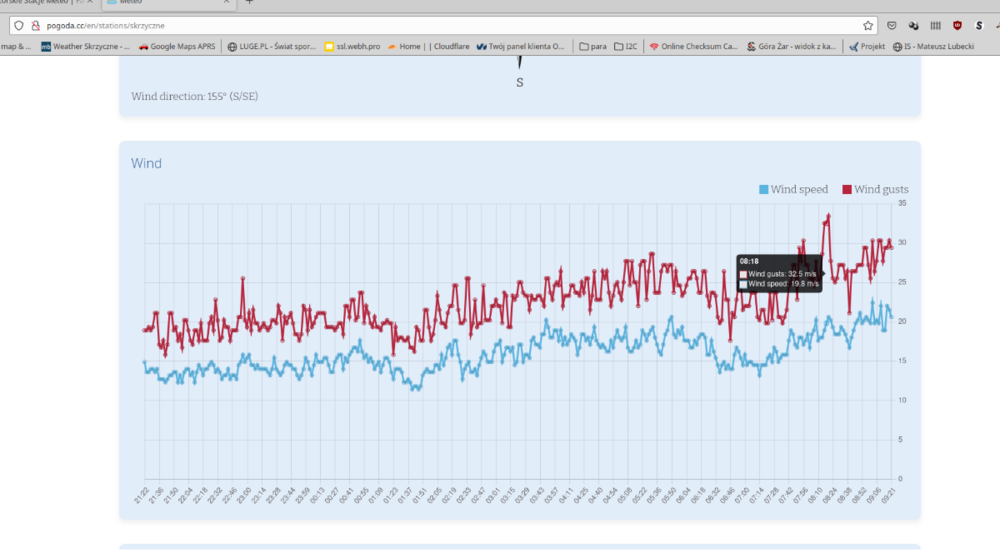Toggle the Wind gusts legend series
This screenshot has width=1000, height=553.
click(880, 189)
